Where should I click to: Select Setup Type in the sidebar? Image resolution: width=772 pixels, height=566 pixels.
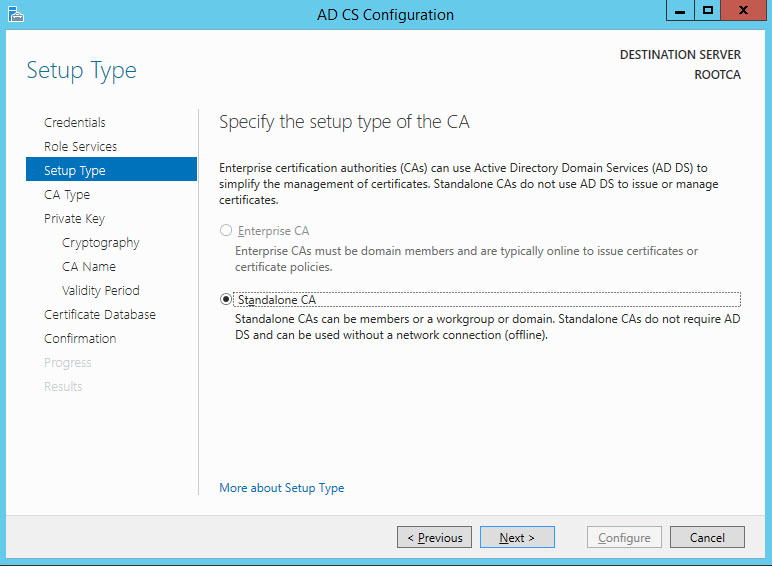pos(111,169)
